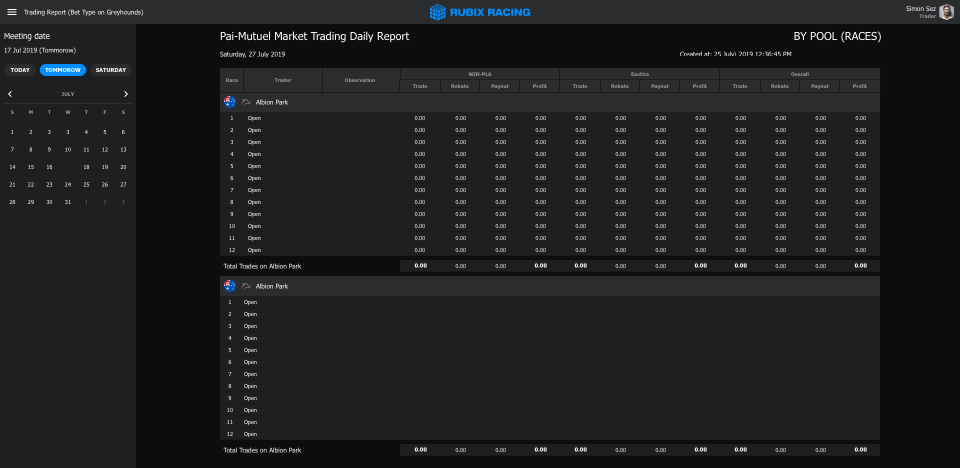This screenshot has height=468, width=960.
Task: Go to previous month in calendar
Action: 11,94
